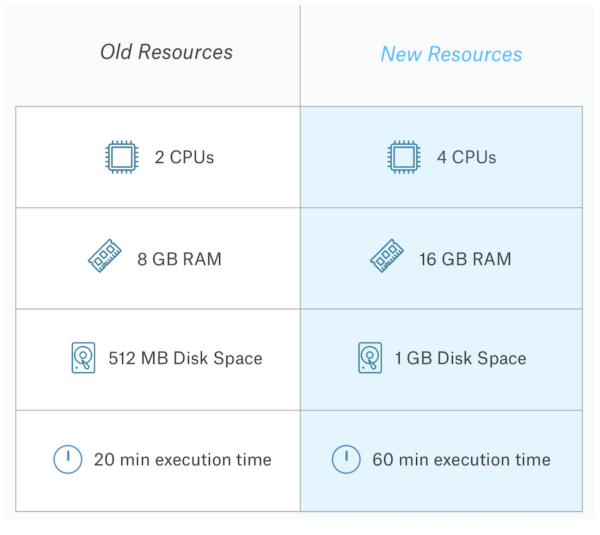Click the hard disk icon beside 1 GB
This screenshot has height=535, width=600.
(x=370, y=358)
